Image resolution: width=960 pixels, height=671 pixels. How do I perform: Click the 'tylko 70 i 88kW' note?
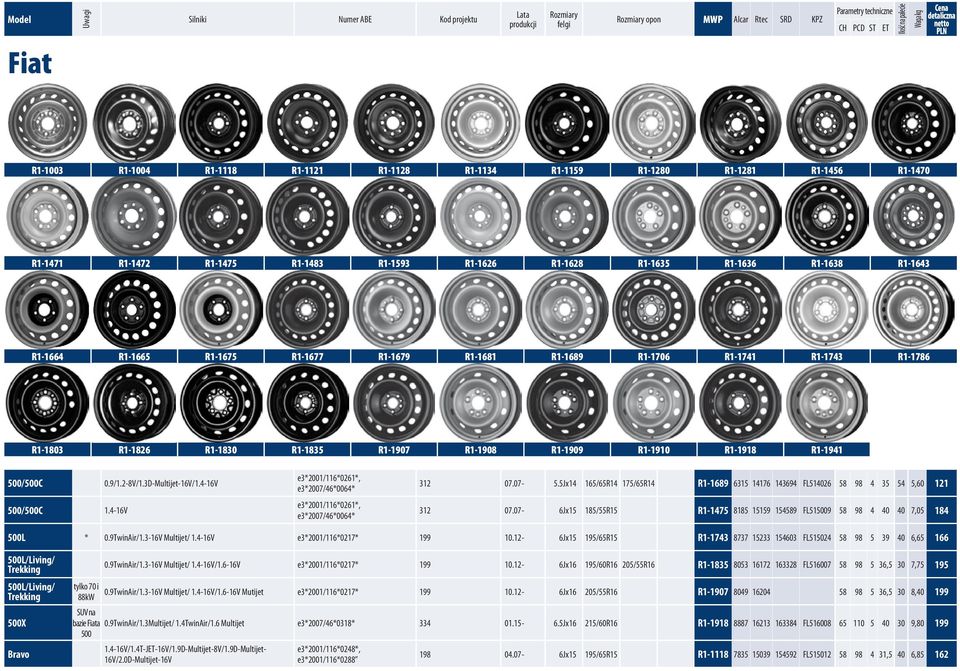[86, 592]
